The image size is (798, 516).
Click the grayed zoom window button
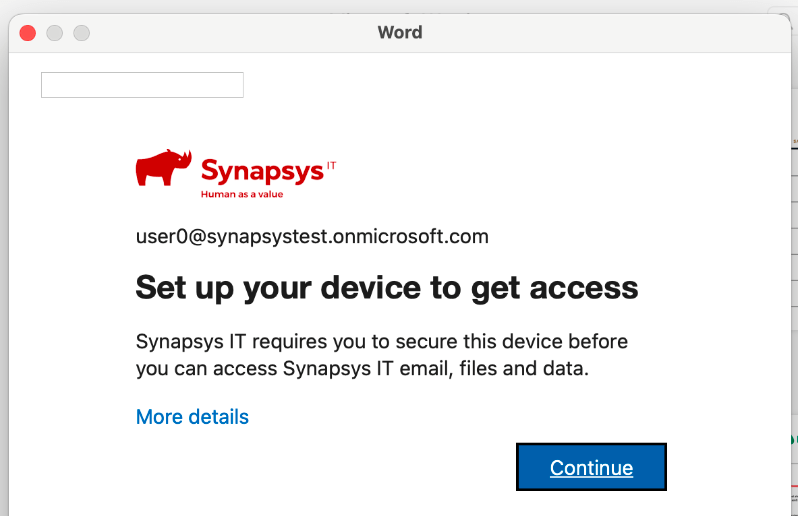tap(82, 33)
